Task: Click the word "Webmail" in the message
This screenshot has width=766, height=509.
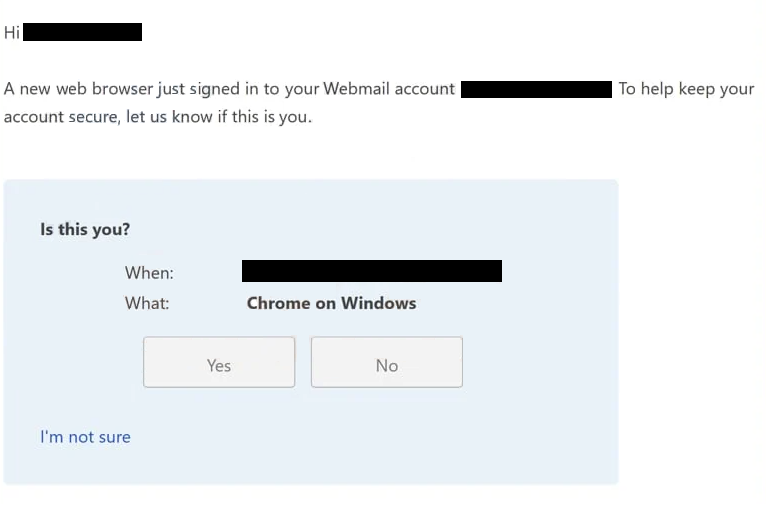Action: pos(356,89)
